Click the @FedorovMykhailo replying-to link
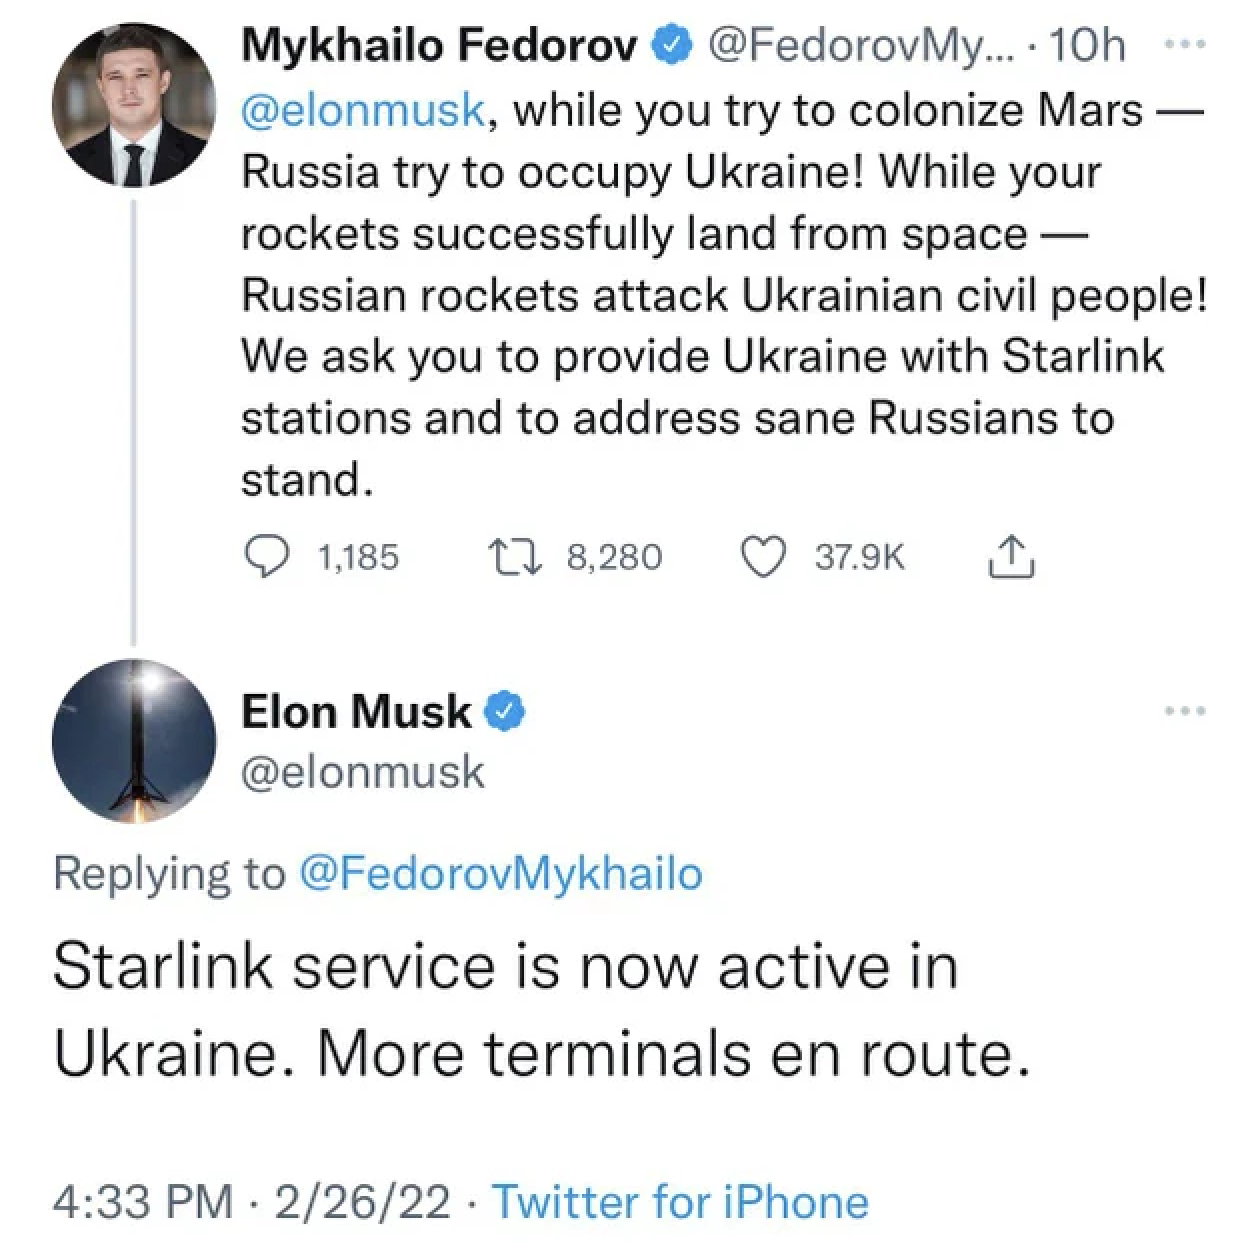 point(500,873)
